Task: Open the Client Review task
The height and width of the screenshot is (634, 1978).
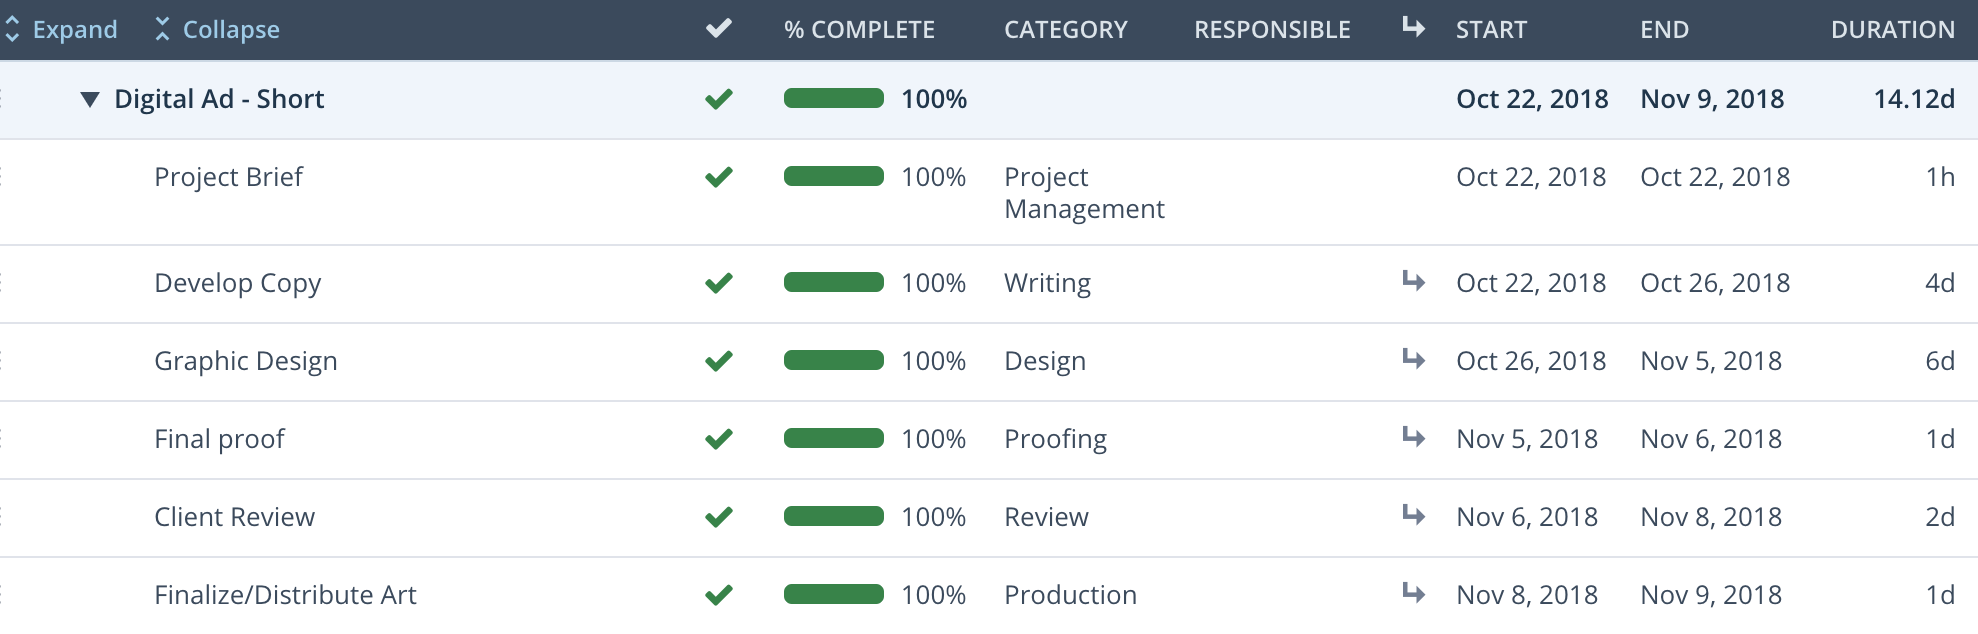Action: [x=234, y=517]
